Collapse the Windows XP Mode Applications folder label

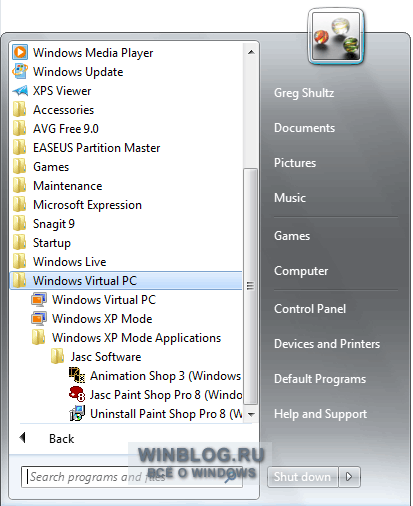(136, 338)
